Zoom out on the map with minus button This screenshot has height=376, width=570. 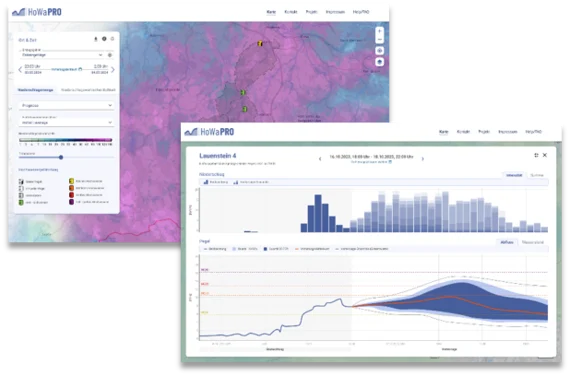tap(380, 39)
